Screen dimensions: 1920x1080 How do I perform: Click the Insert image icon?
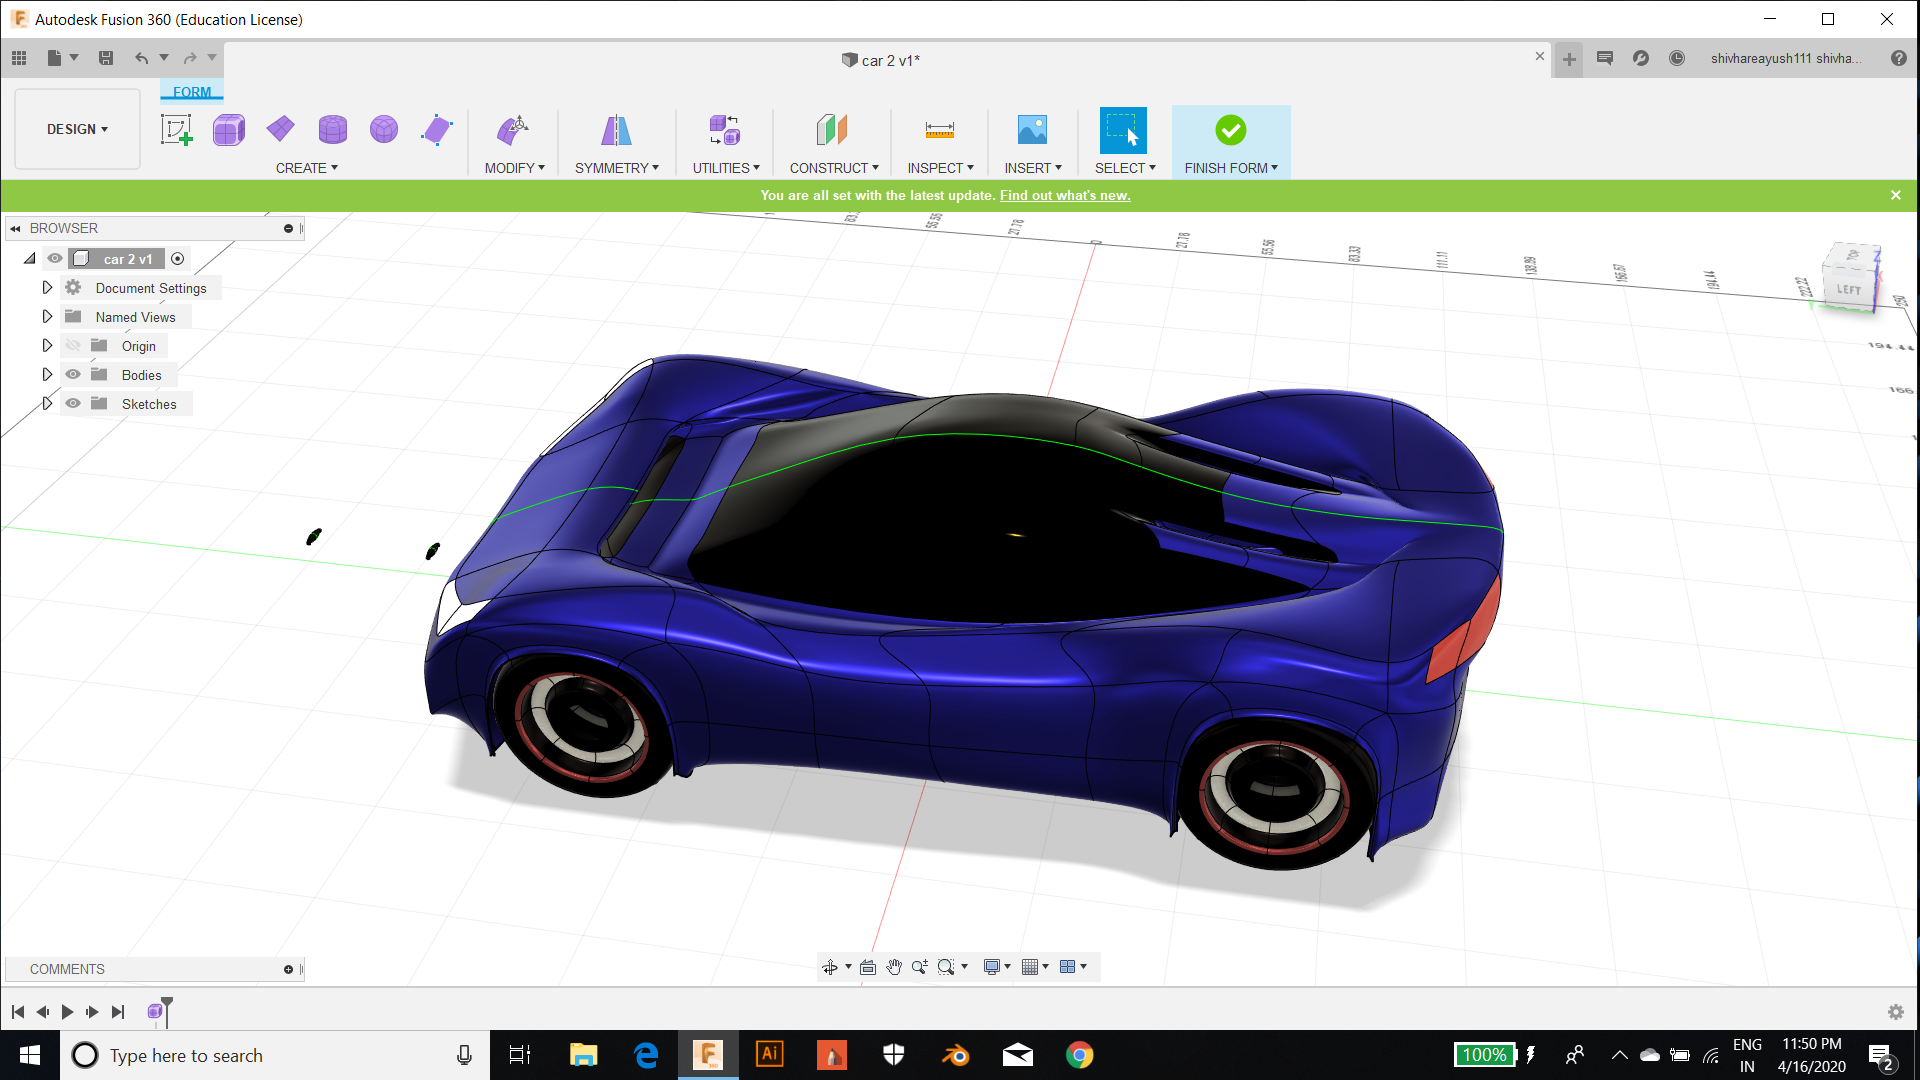(x=1032, y=129)
